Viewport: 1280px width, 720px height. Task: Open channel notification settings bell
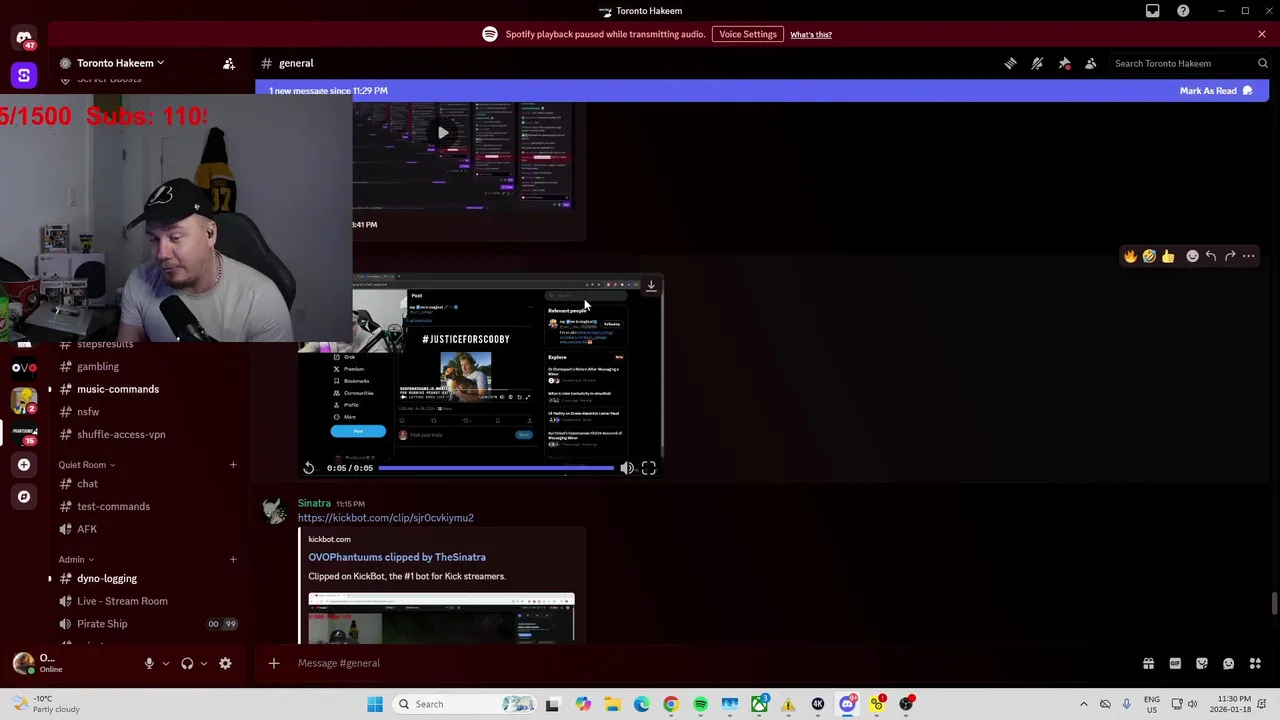[1037, 63]
